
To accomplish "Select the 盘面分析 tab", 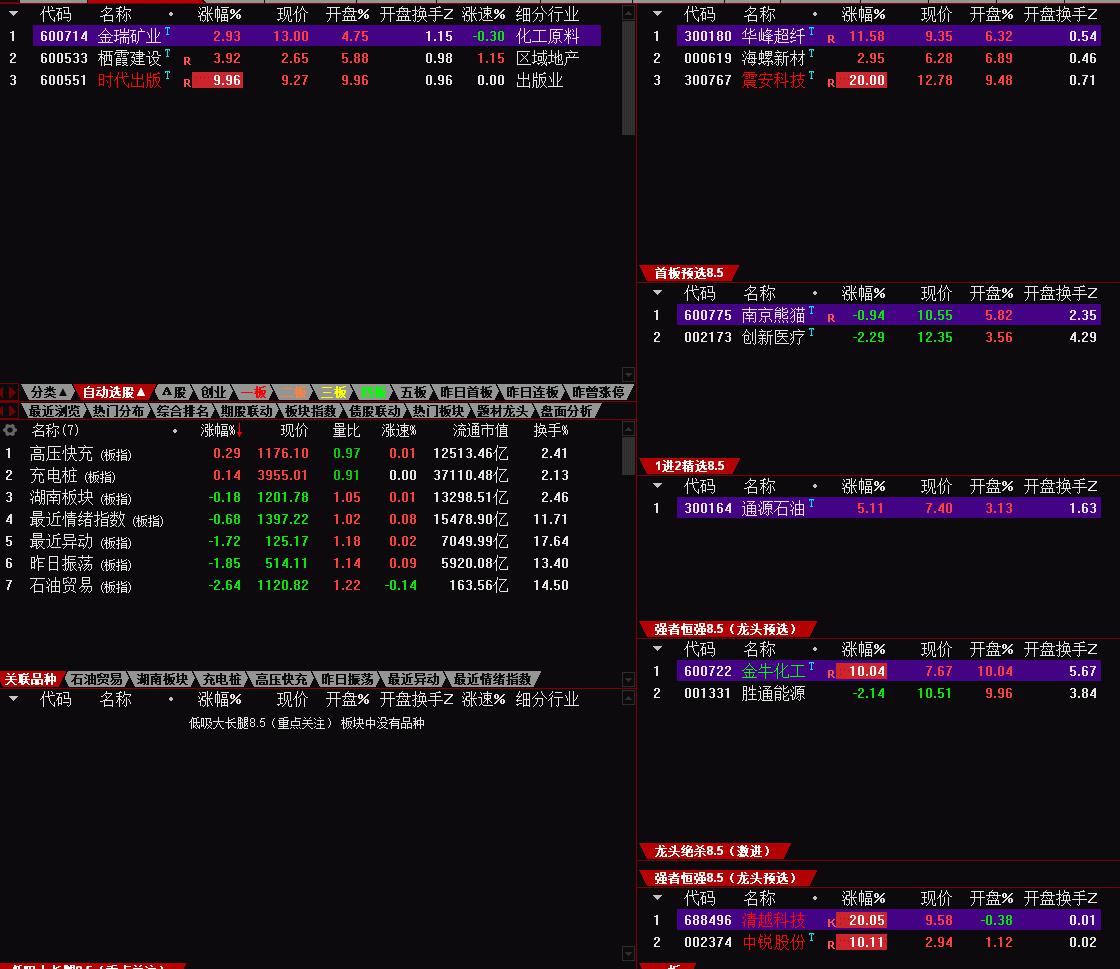I will click(566, 411).
